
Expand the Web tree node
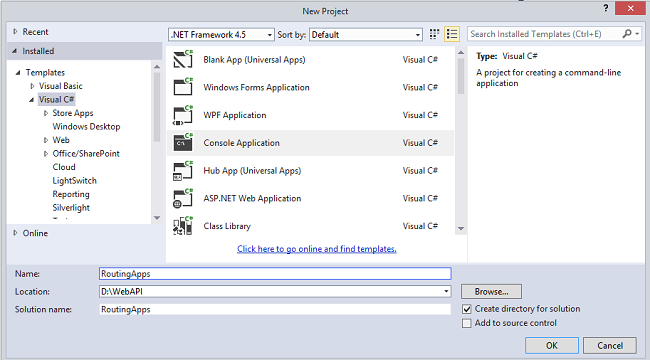(46, 140)
